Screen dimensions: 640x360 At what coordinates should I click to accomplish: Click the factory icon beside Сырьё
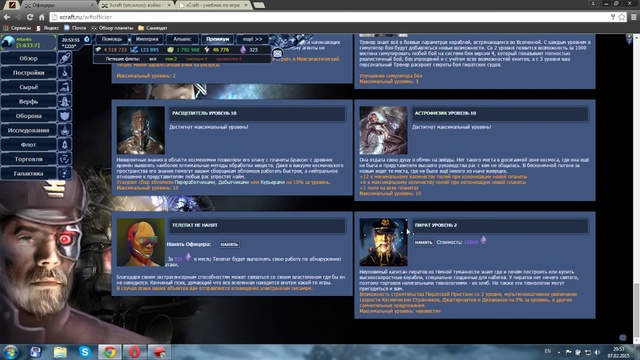(64, 87)
